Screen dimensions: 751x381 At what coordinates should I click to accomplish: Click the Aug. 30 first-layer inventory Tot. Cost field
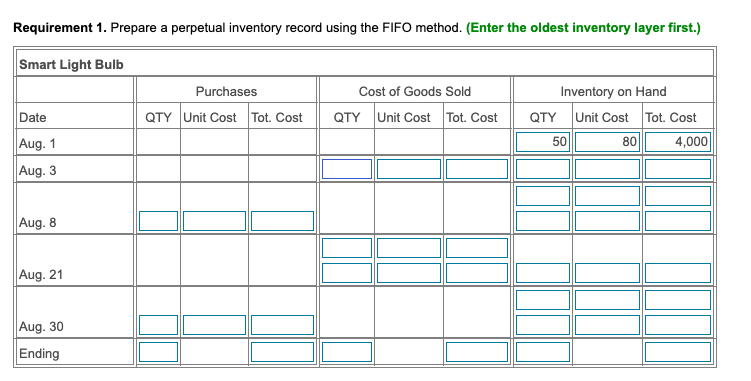(x=677, y=300)
